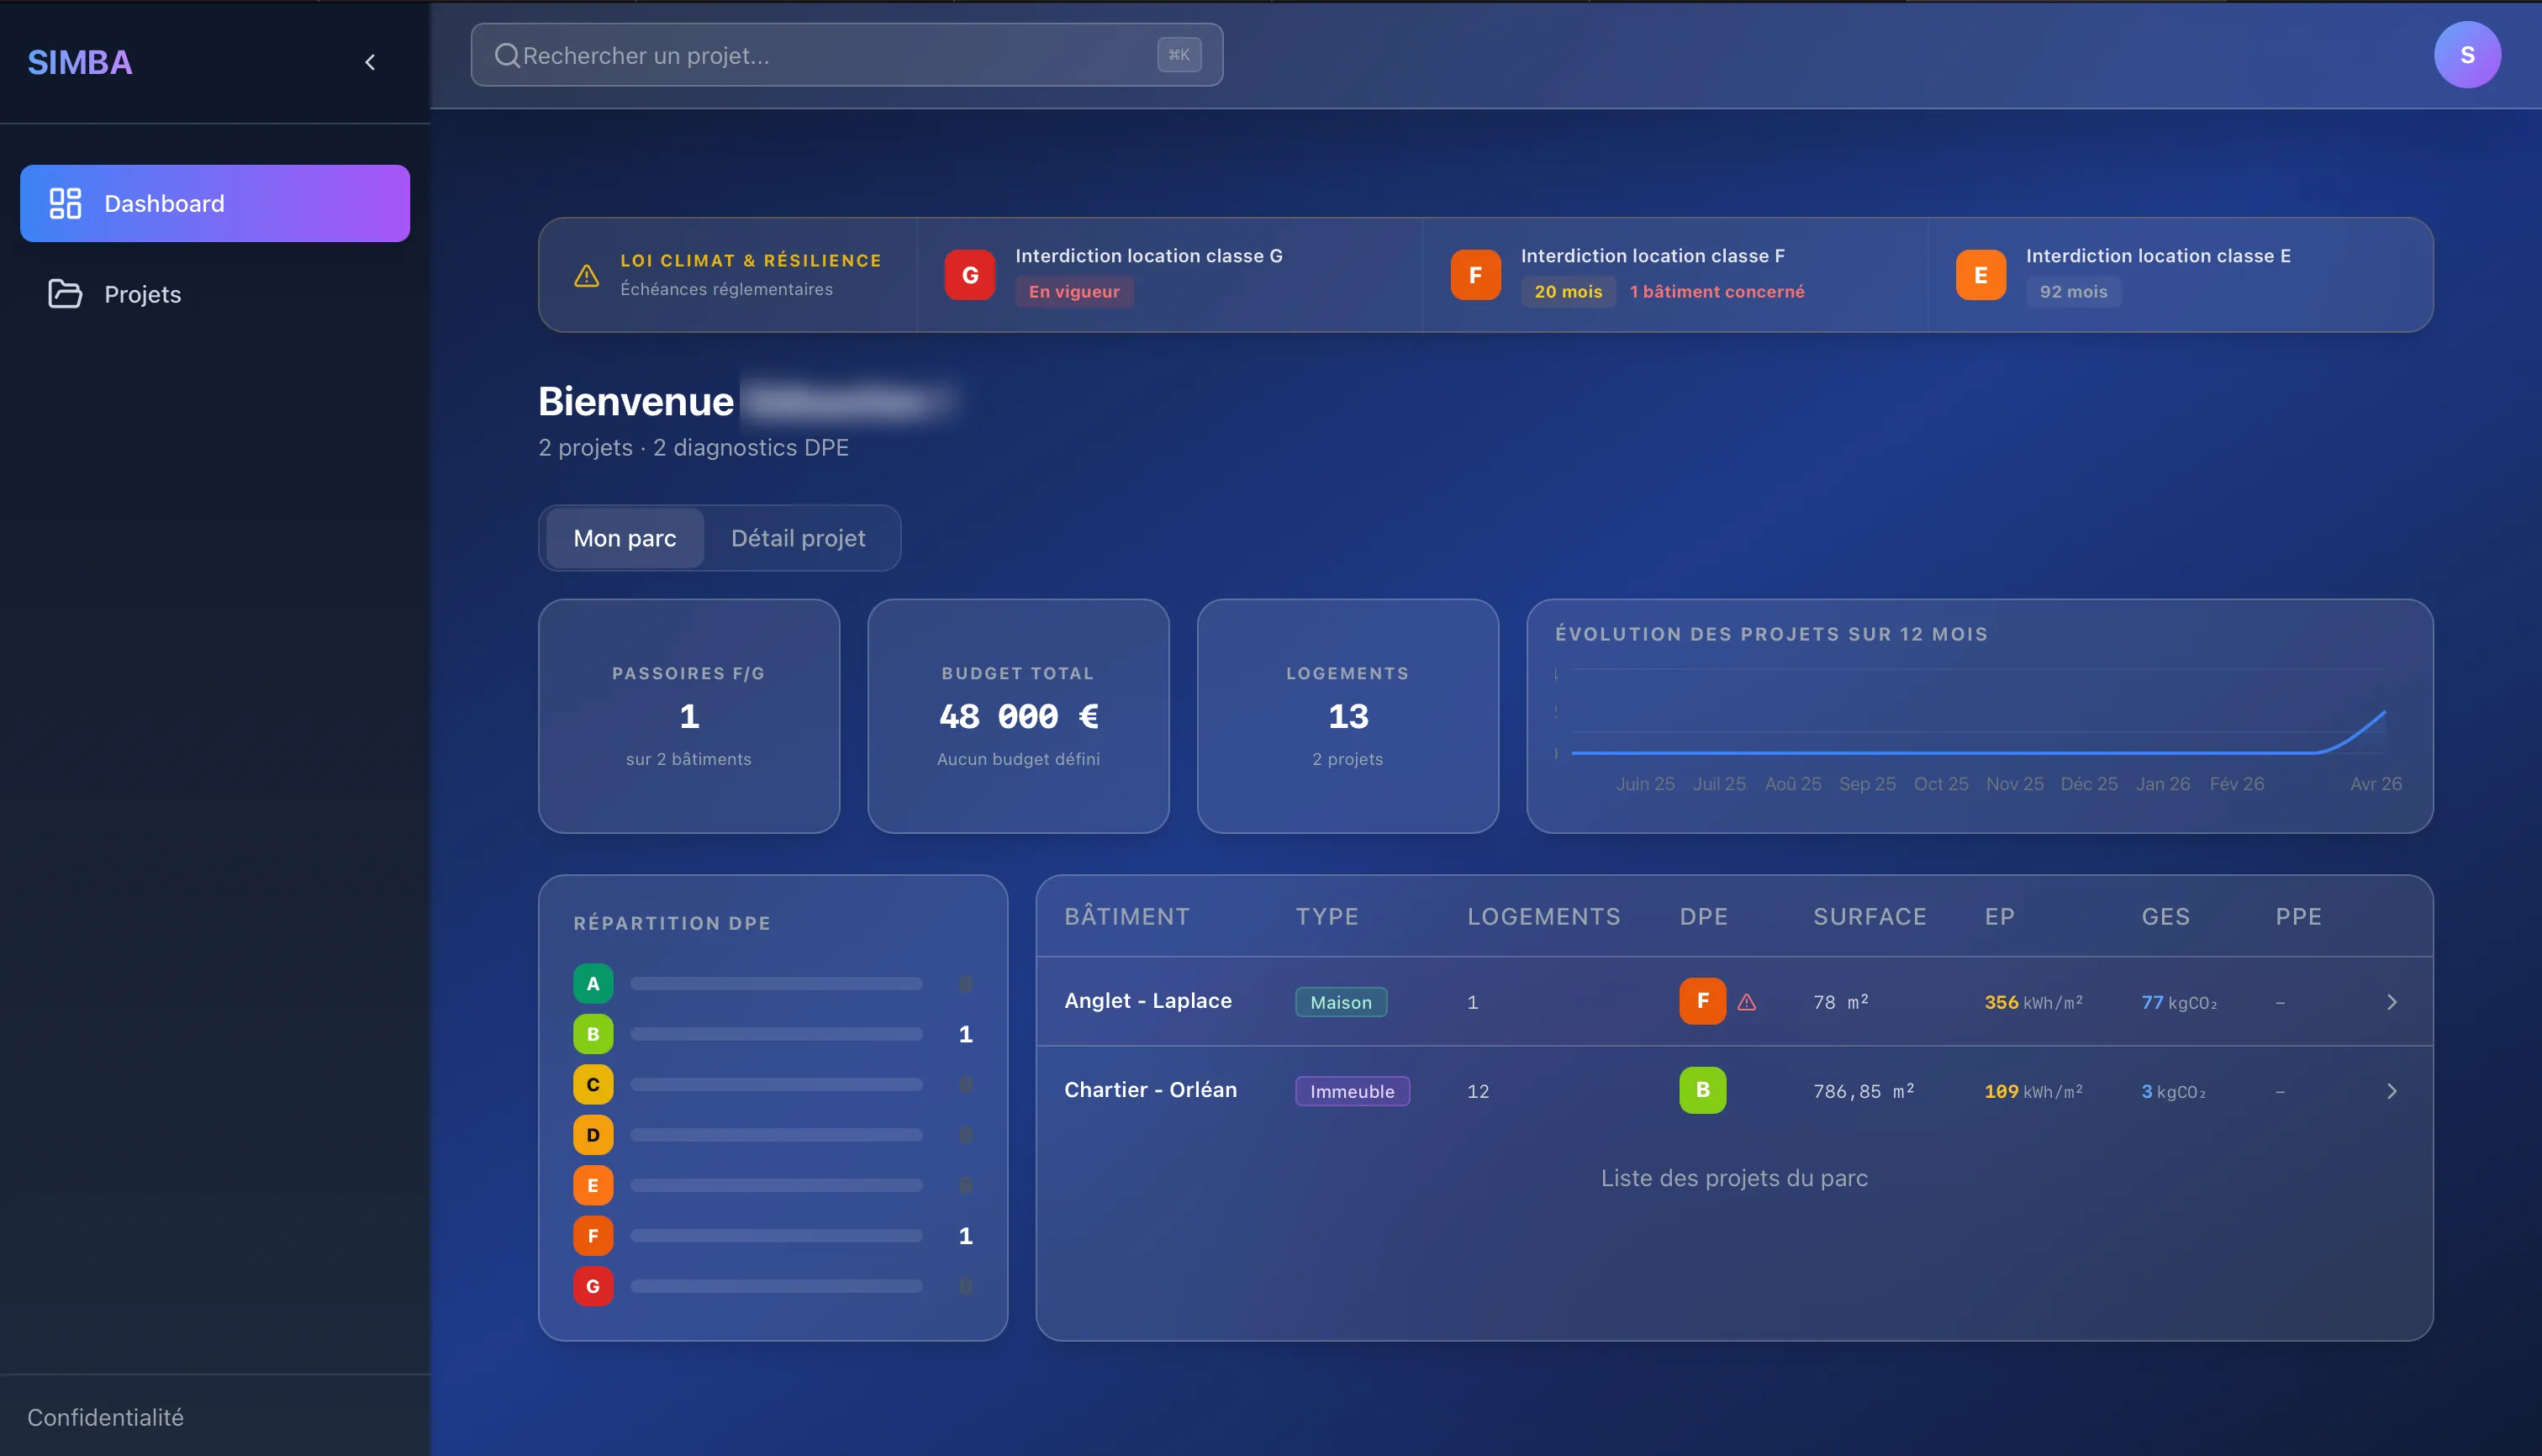Image resolution: width=2542 pixels, height=1456 pixels.
Task: Click the S avatar in the top right
Action: [2467, 53]
